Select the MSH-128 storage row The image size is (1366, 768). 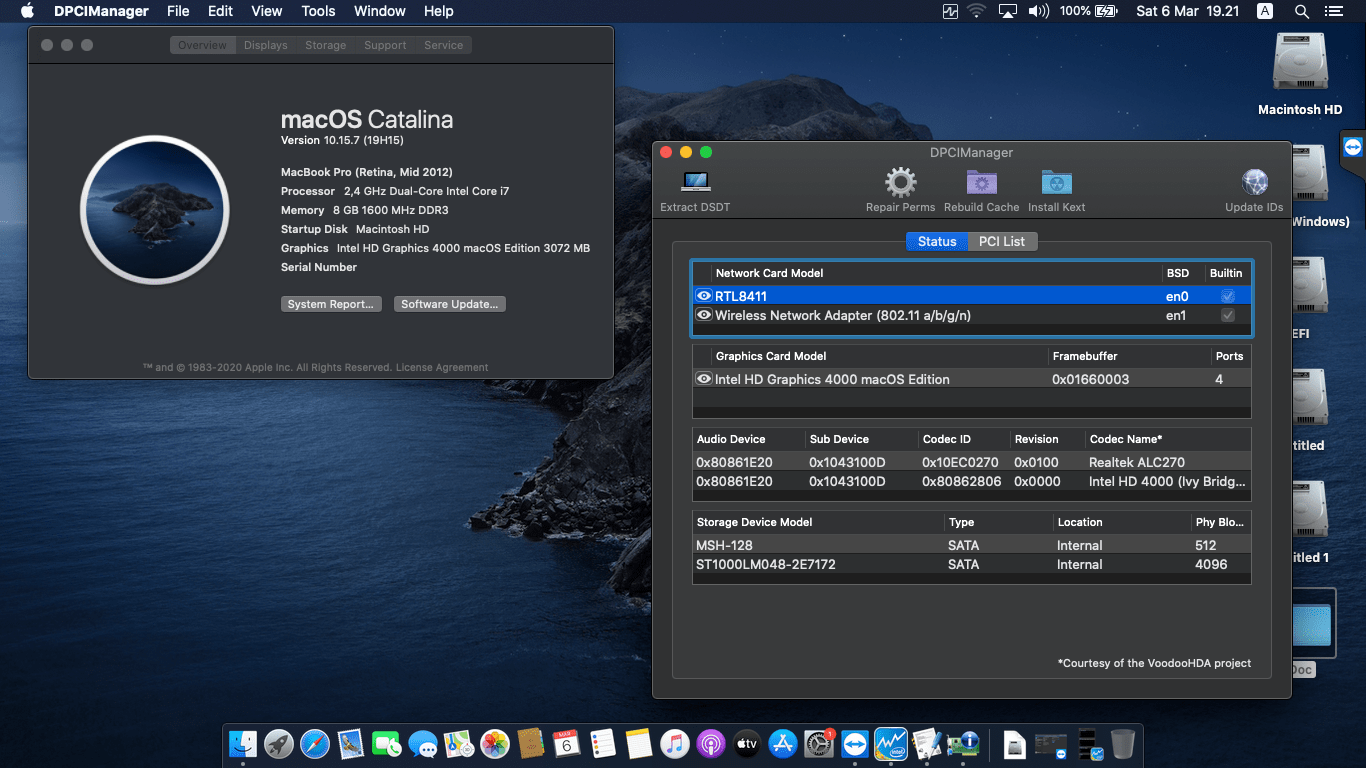(x=971, y=545)
